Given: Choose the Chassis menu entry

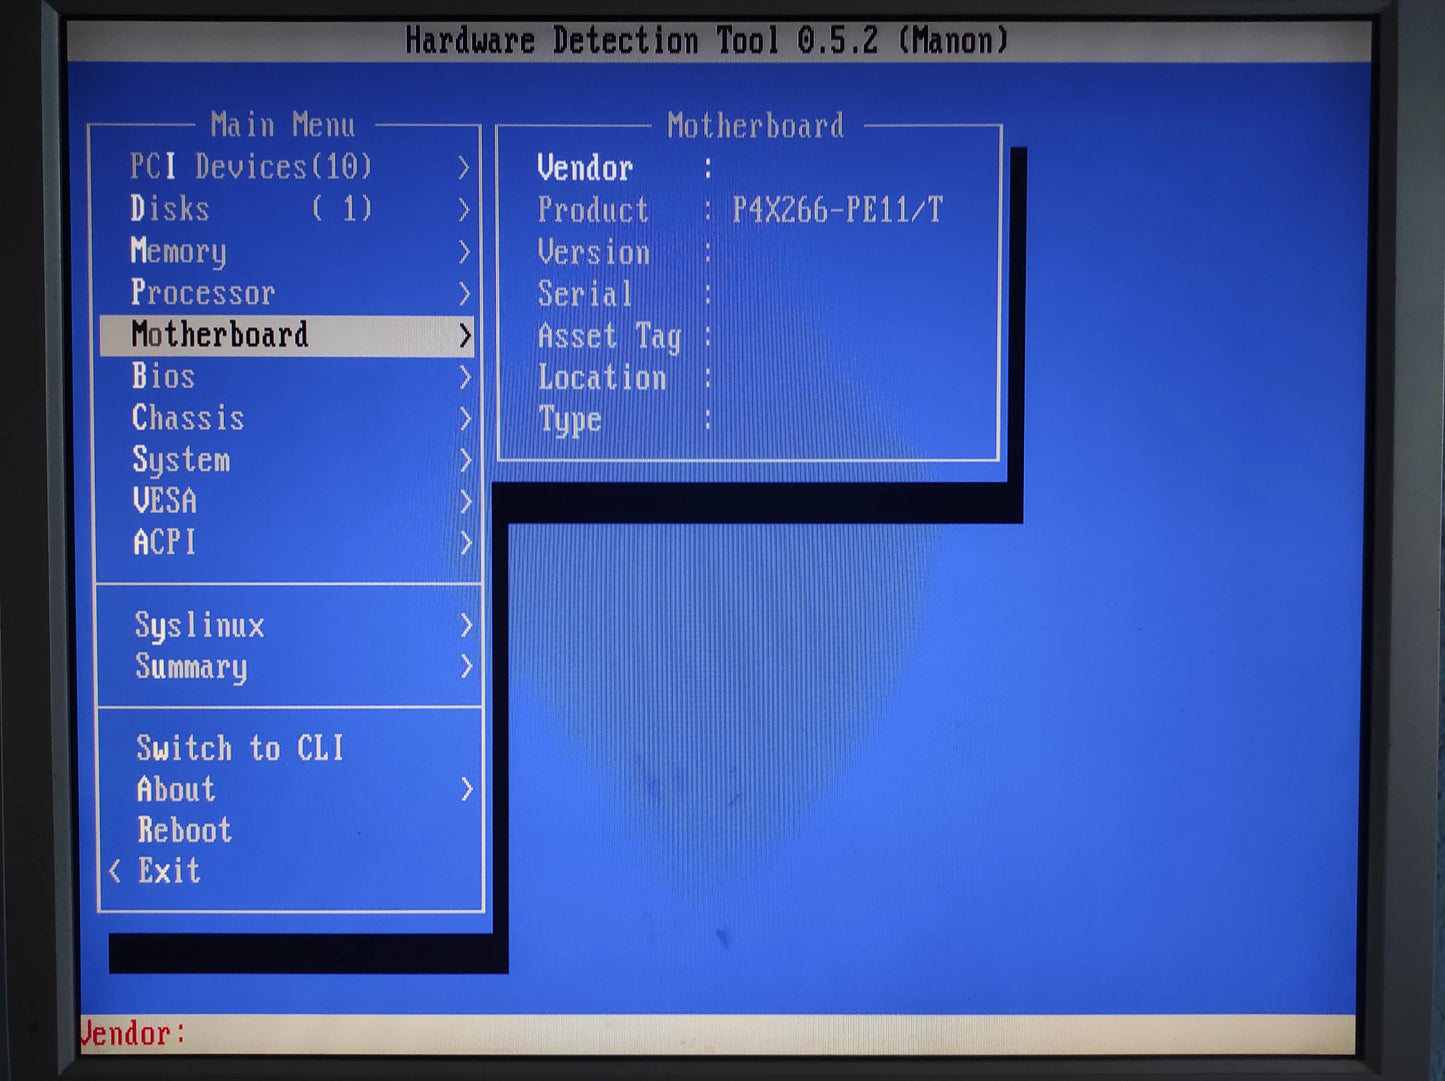Looking at the screenshot, I should point(286,418).
